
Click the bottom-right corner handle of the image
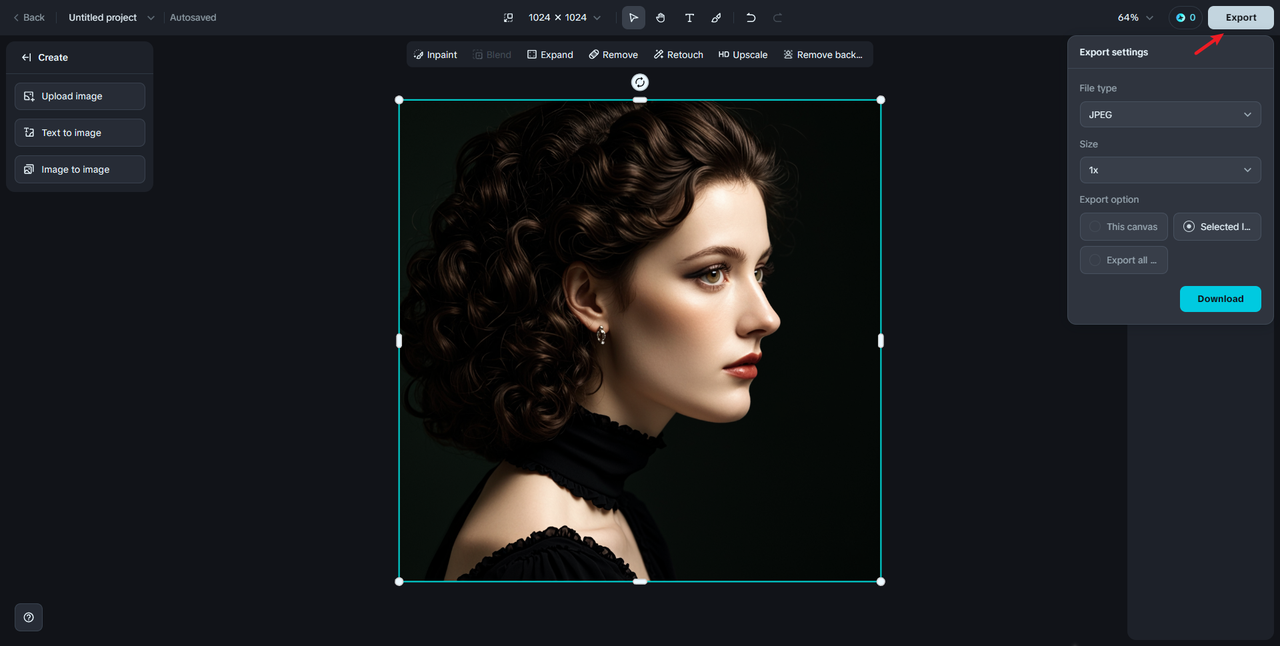click(x=881, y=581)
